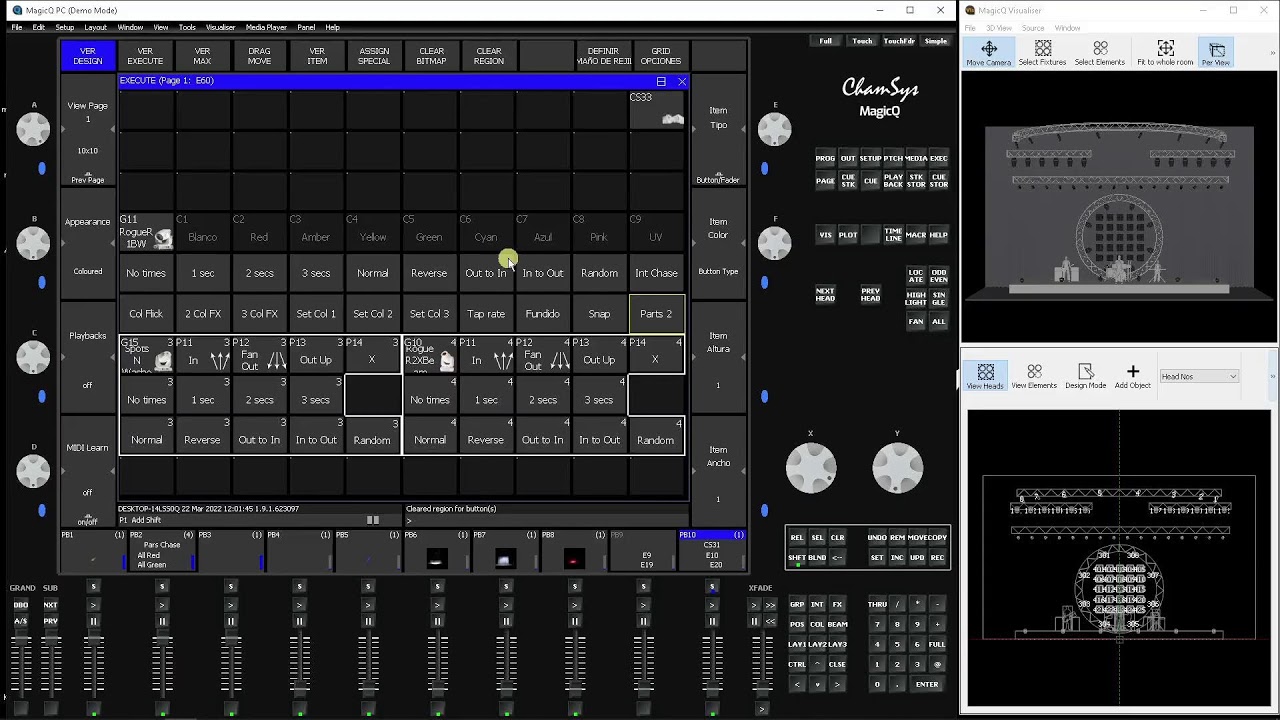
Task: Select PB6 playback thumbnail
Action: (437, 558)
